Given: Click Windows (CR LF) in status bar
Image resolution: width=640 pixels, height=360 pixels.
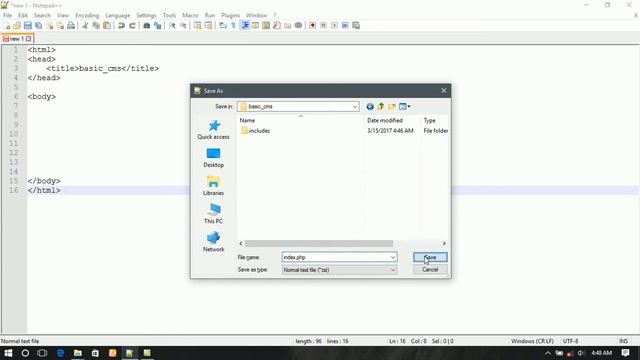Looking at the screenshot, I should click(x=532, y=341).
